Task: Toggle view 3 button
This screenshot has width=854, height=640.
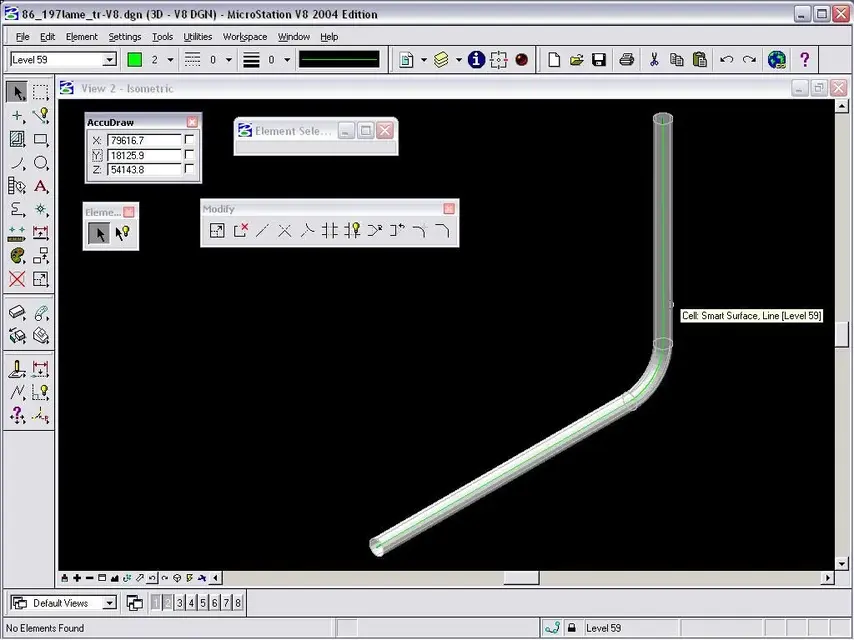Action: 180,603
